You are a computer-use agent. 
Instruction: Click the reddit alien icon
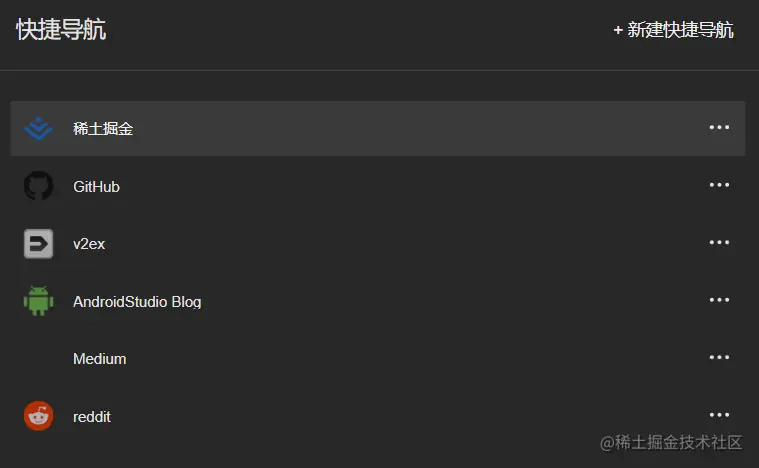coord(38,416)
